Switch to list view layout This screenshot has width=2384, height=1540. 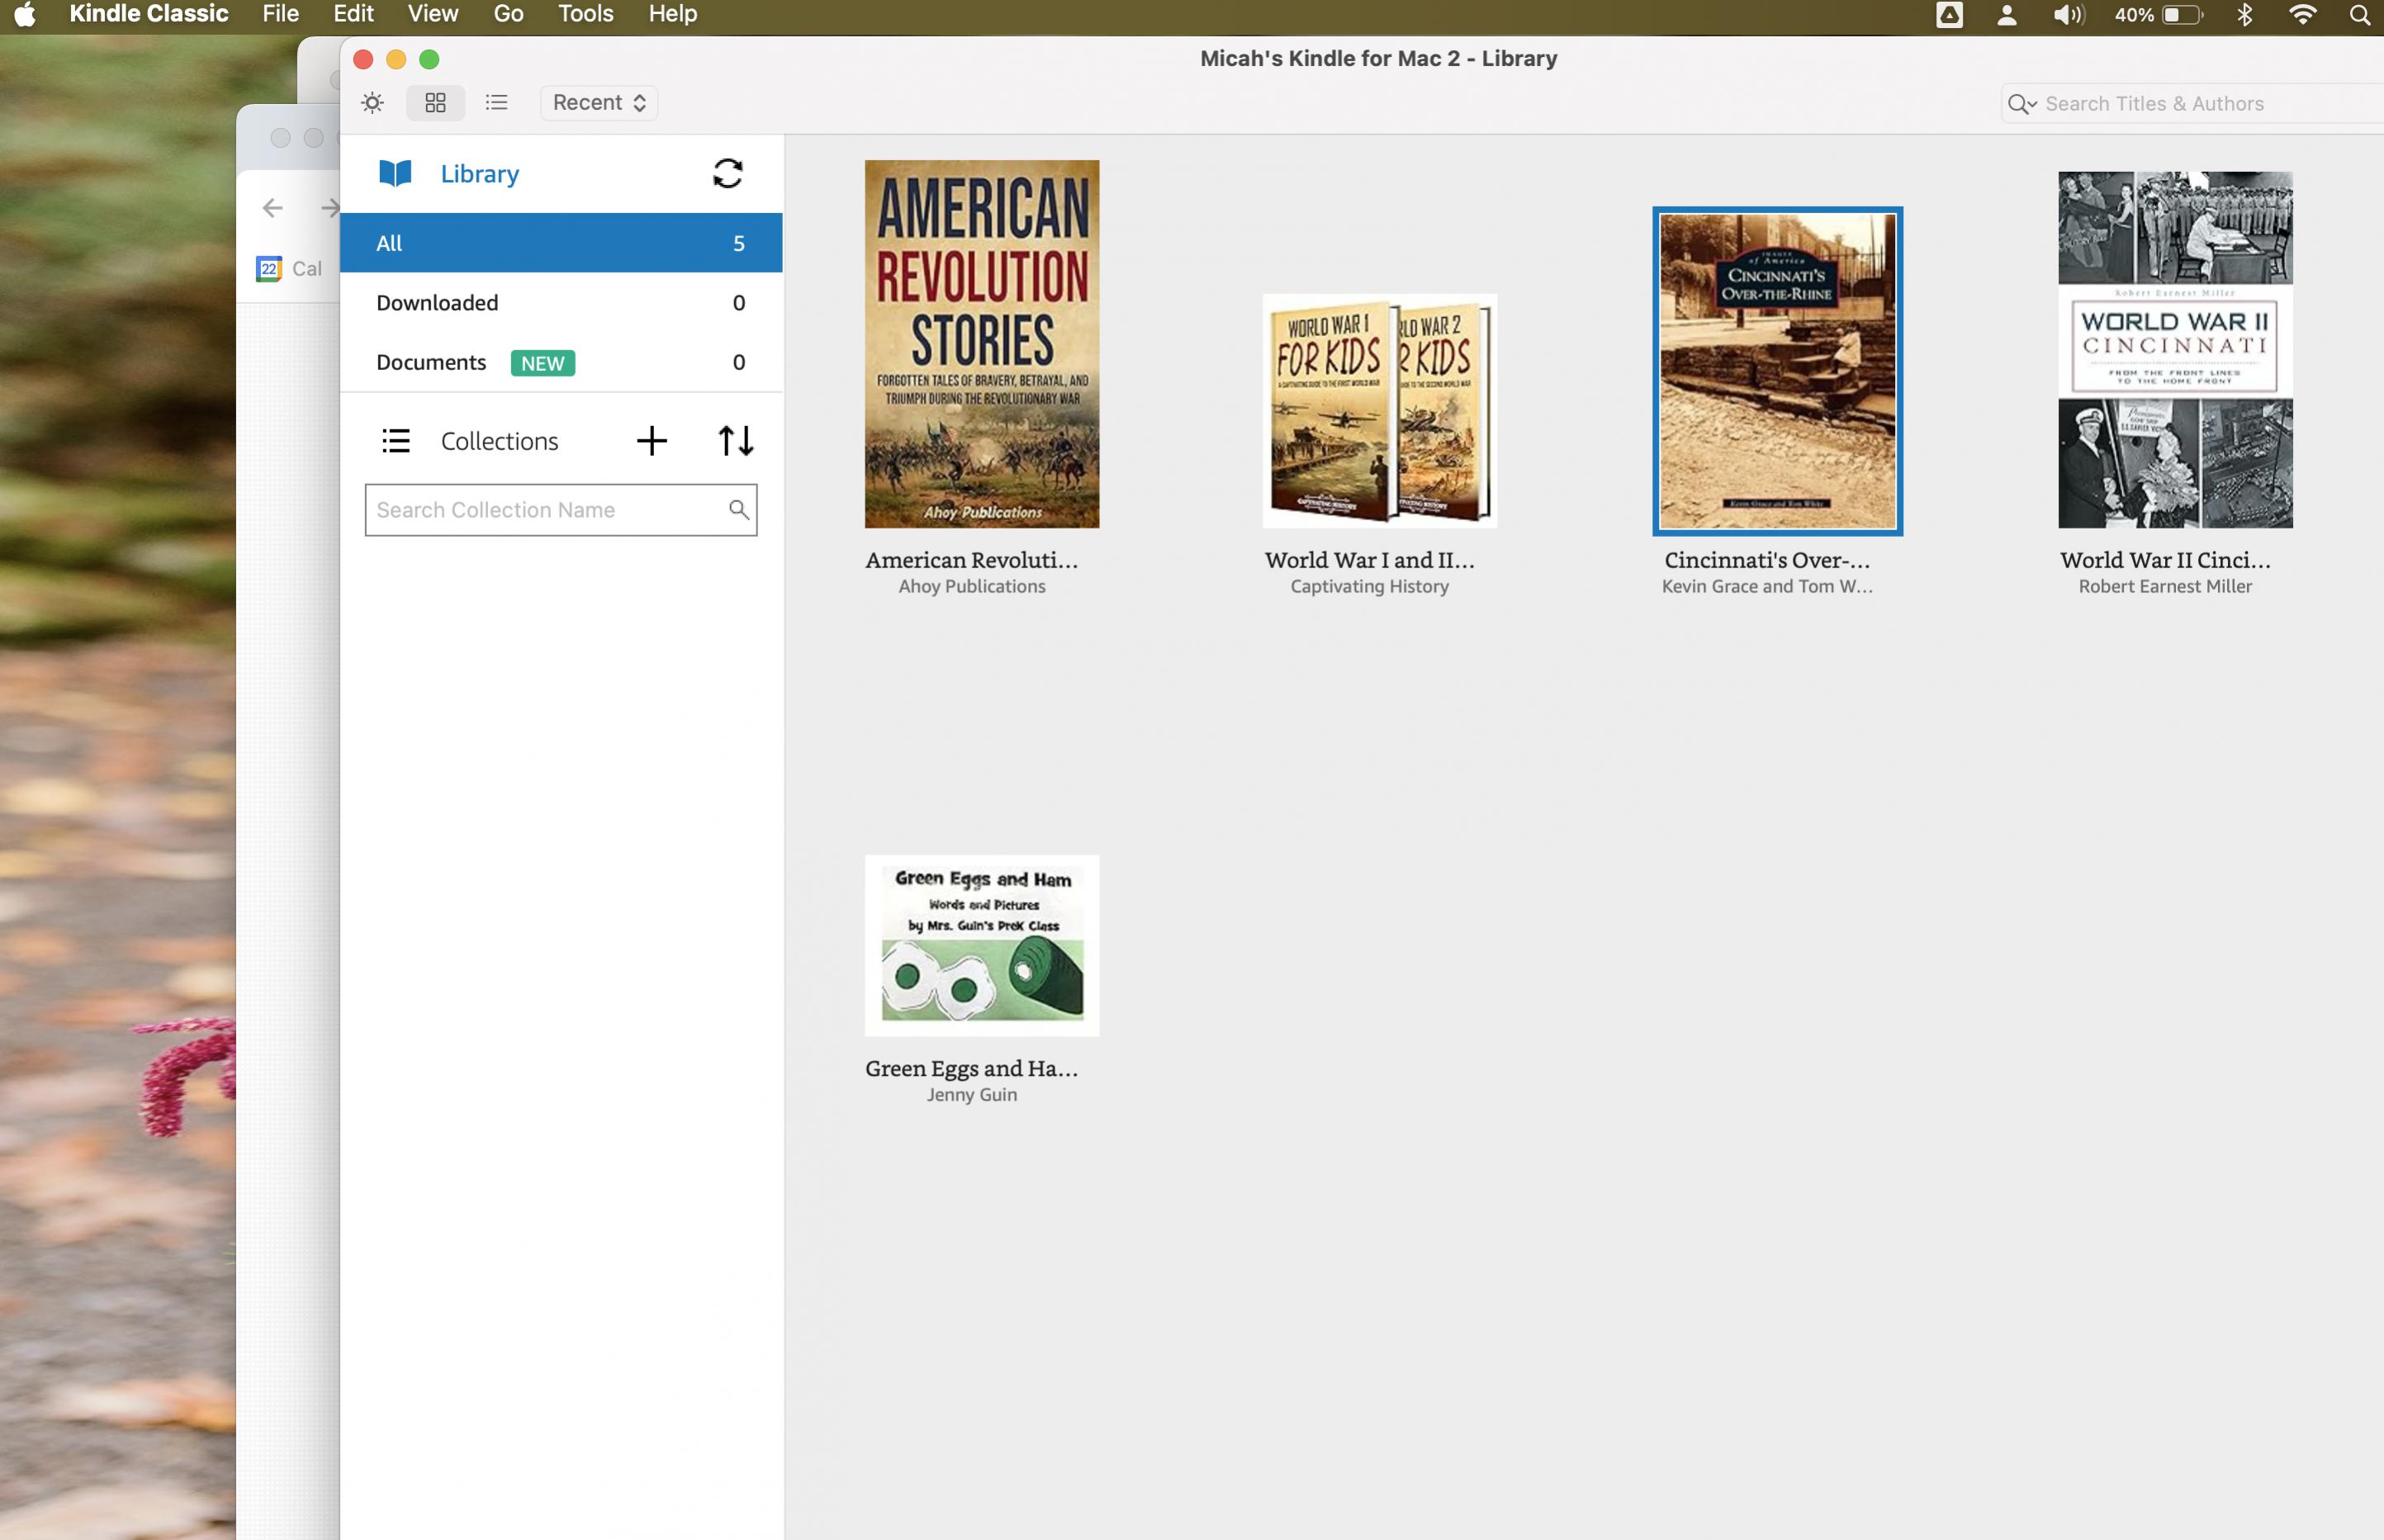tap(496, 103)
